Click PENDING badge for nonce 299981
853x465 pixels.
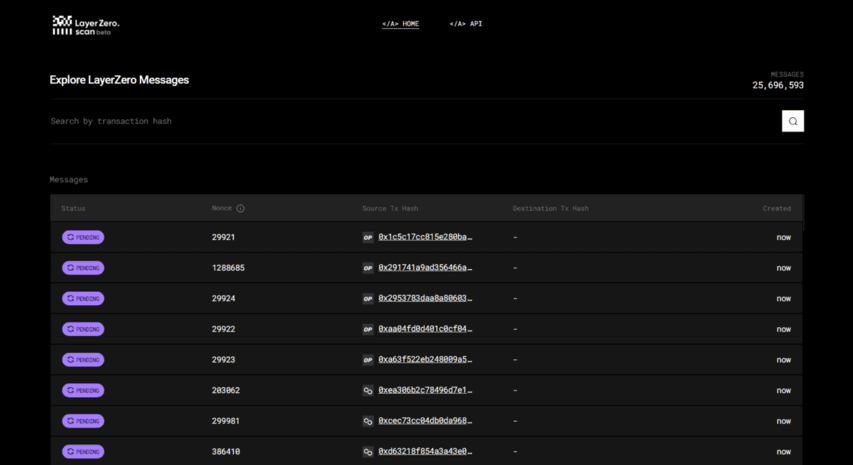[83, 421]
